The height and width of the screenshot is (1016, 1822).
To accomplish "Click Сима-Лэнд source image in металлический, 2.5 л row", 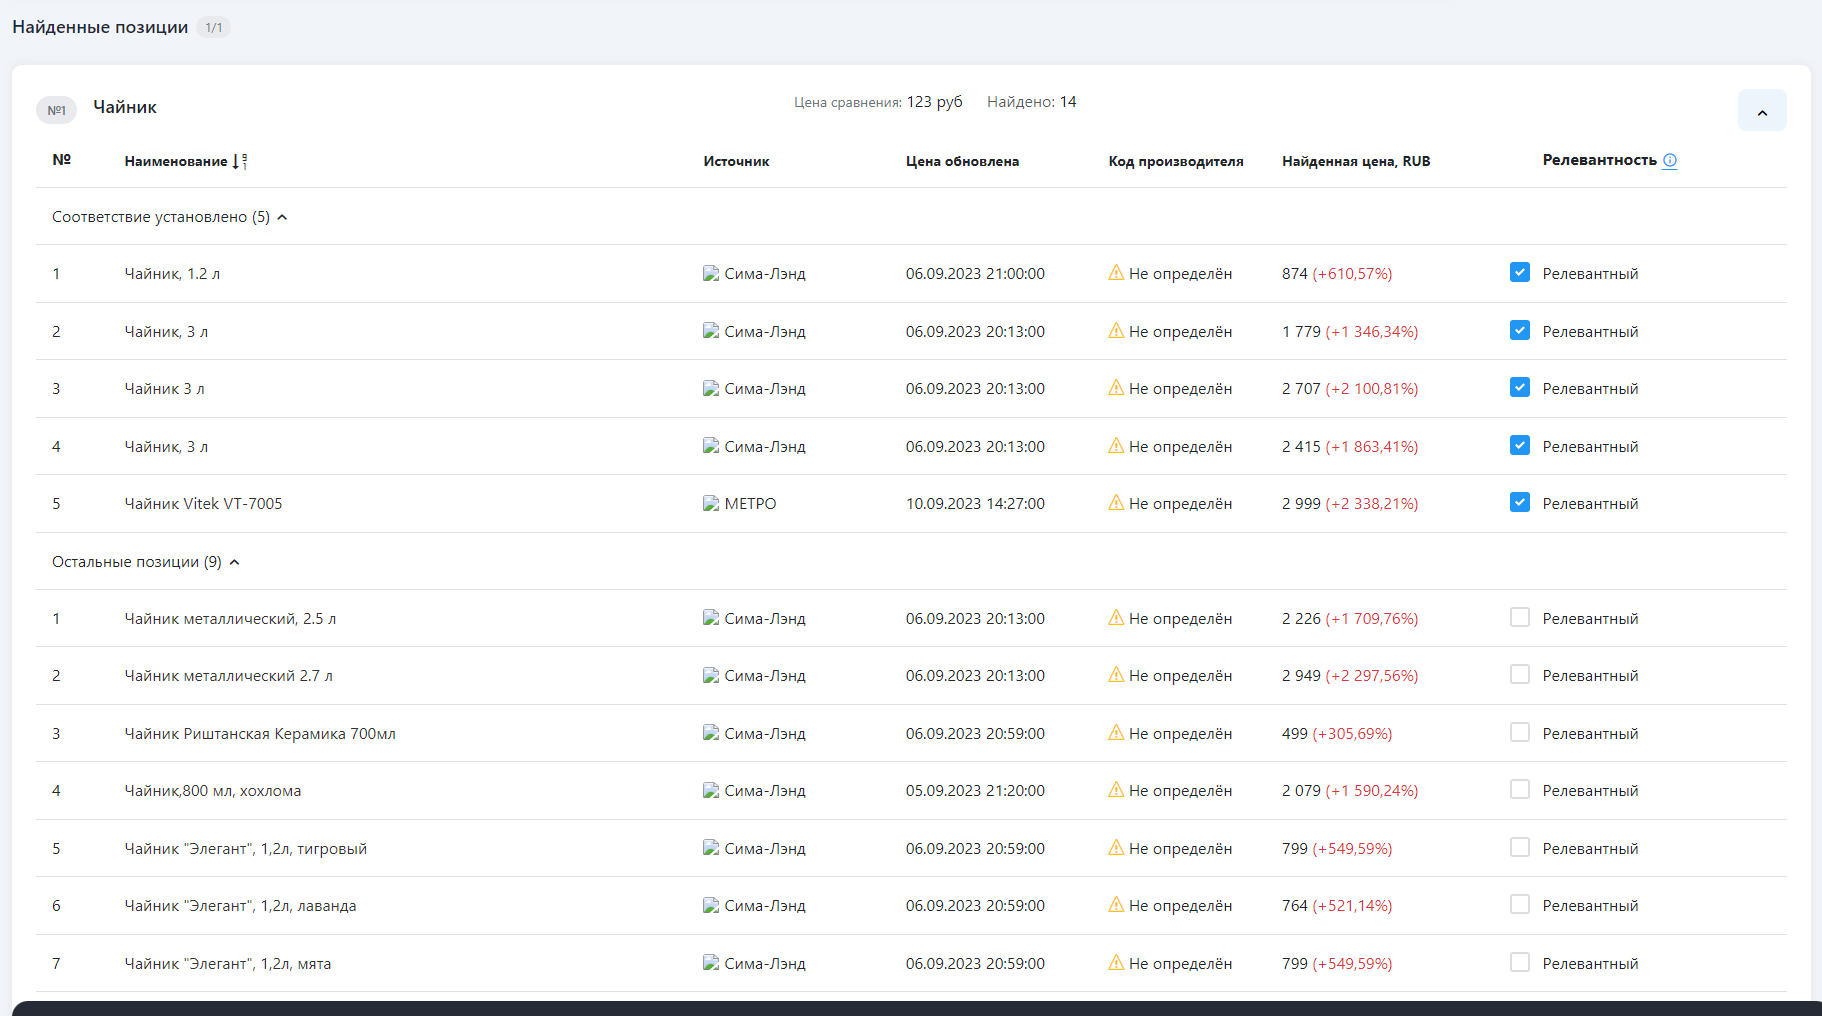I will pos(711,618).
